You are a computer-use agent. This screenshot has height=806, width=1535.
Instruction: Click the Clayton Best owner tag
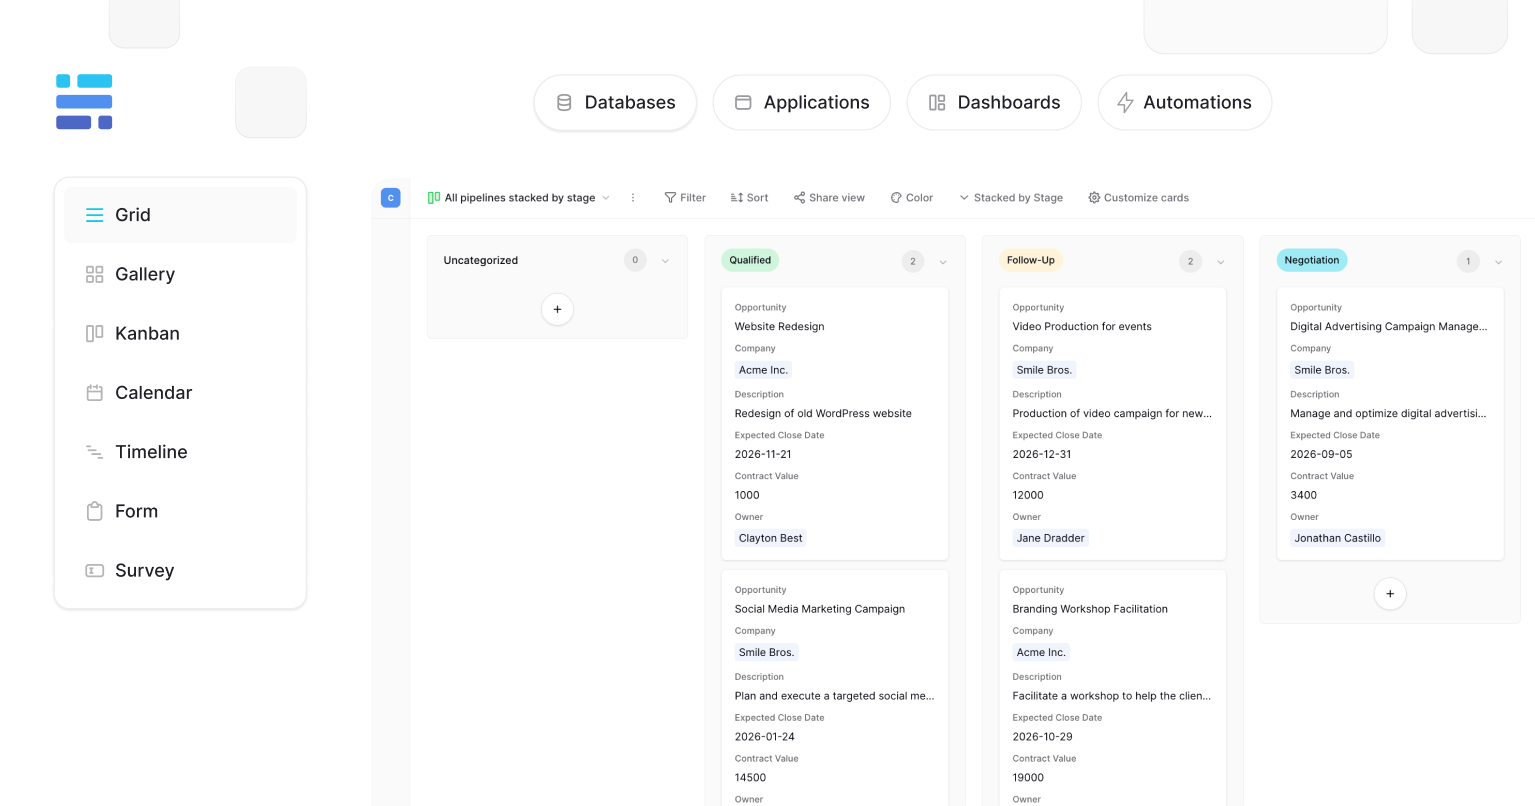770,538
